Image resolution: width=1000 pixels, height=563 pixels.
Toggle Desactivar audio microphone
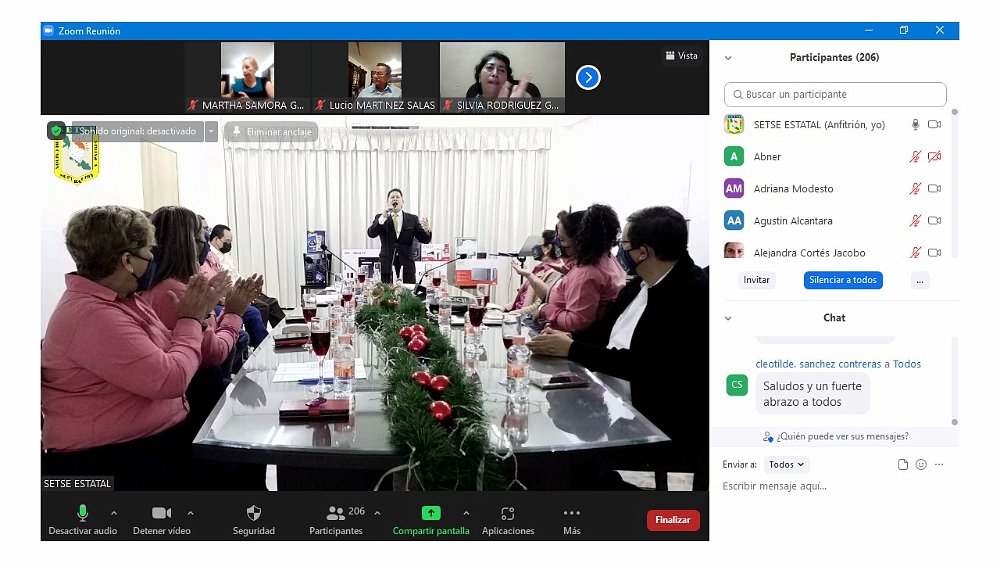pyautogui.click(x=83, y=513)
